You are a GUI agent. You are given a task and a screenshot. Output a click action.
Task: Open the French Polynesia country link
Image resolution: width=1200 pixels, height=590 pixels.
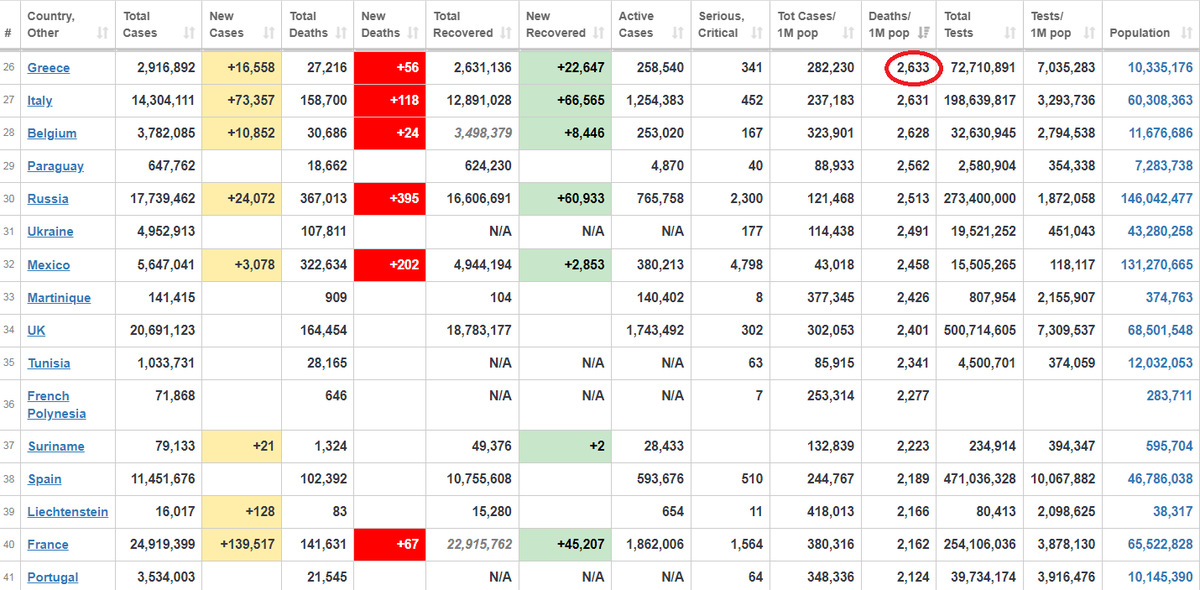pyautogui.click(x=56, y=405)
